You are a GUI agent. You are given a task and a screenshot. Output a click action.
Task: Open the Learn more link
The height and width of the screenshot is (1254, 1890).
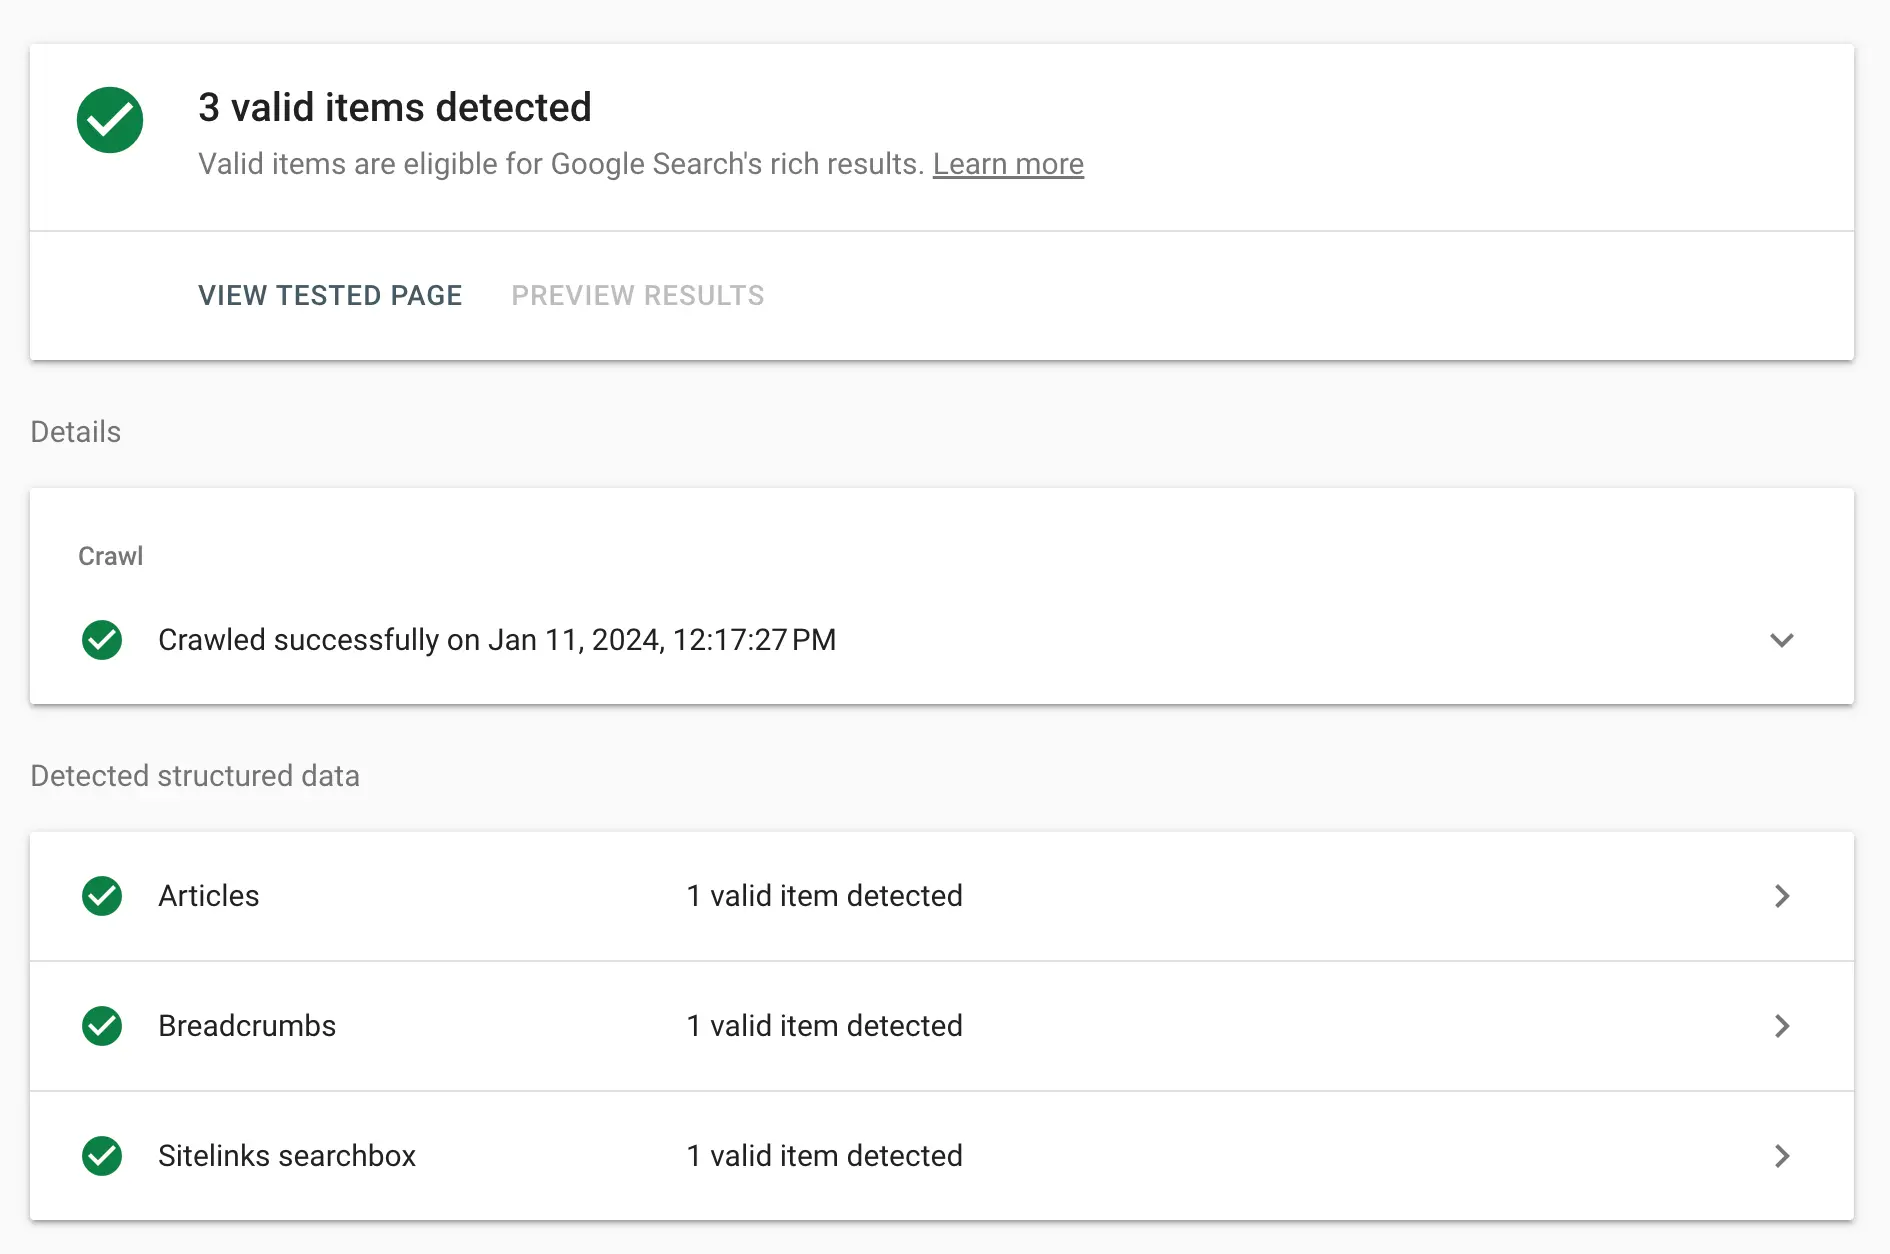(x=1008, y=164)
